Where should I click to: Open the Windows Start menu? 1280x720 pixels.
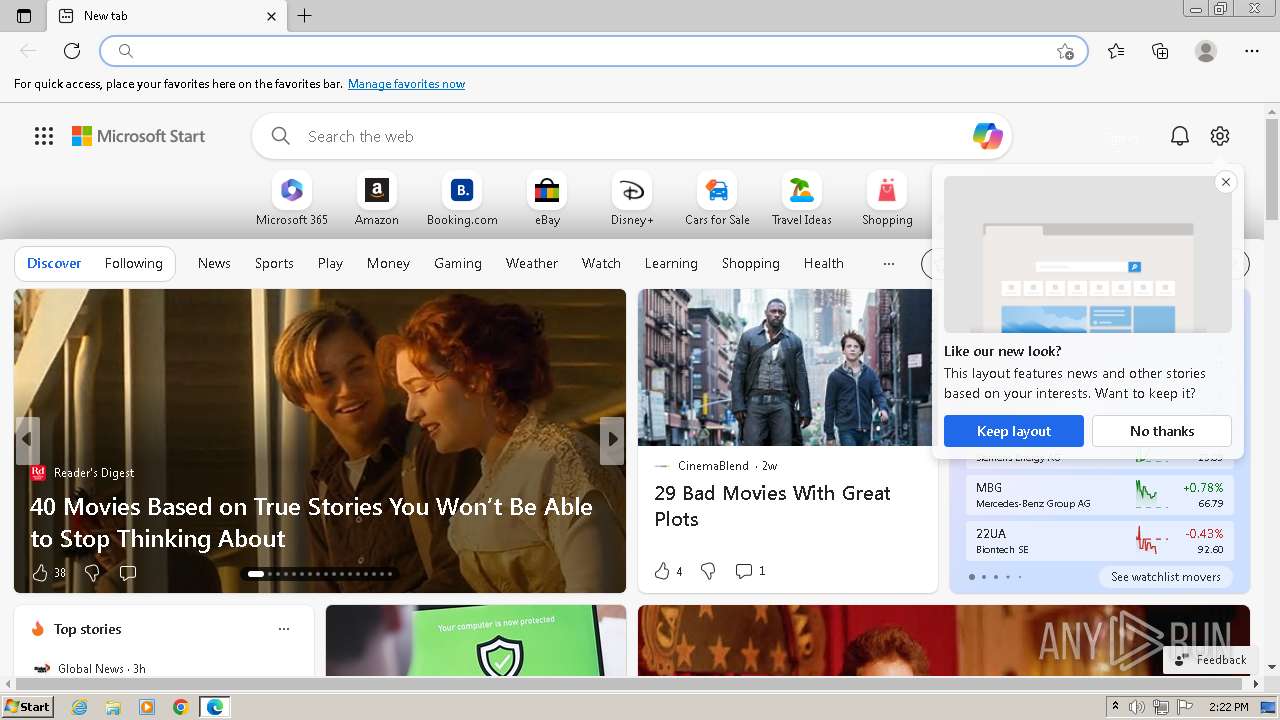28,707
